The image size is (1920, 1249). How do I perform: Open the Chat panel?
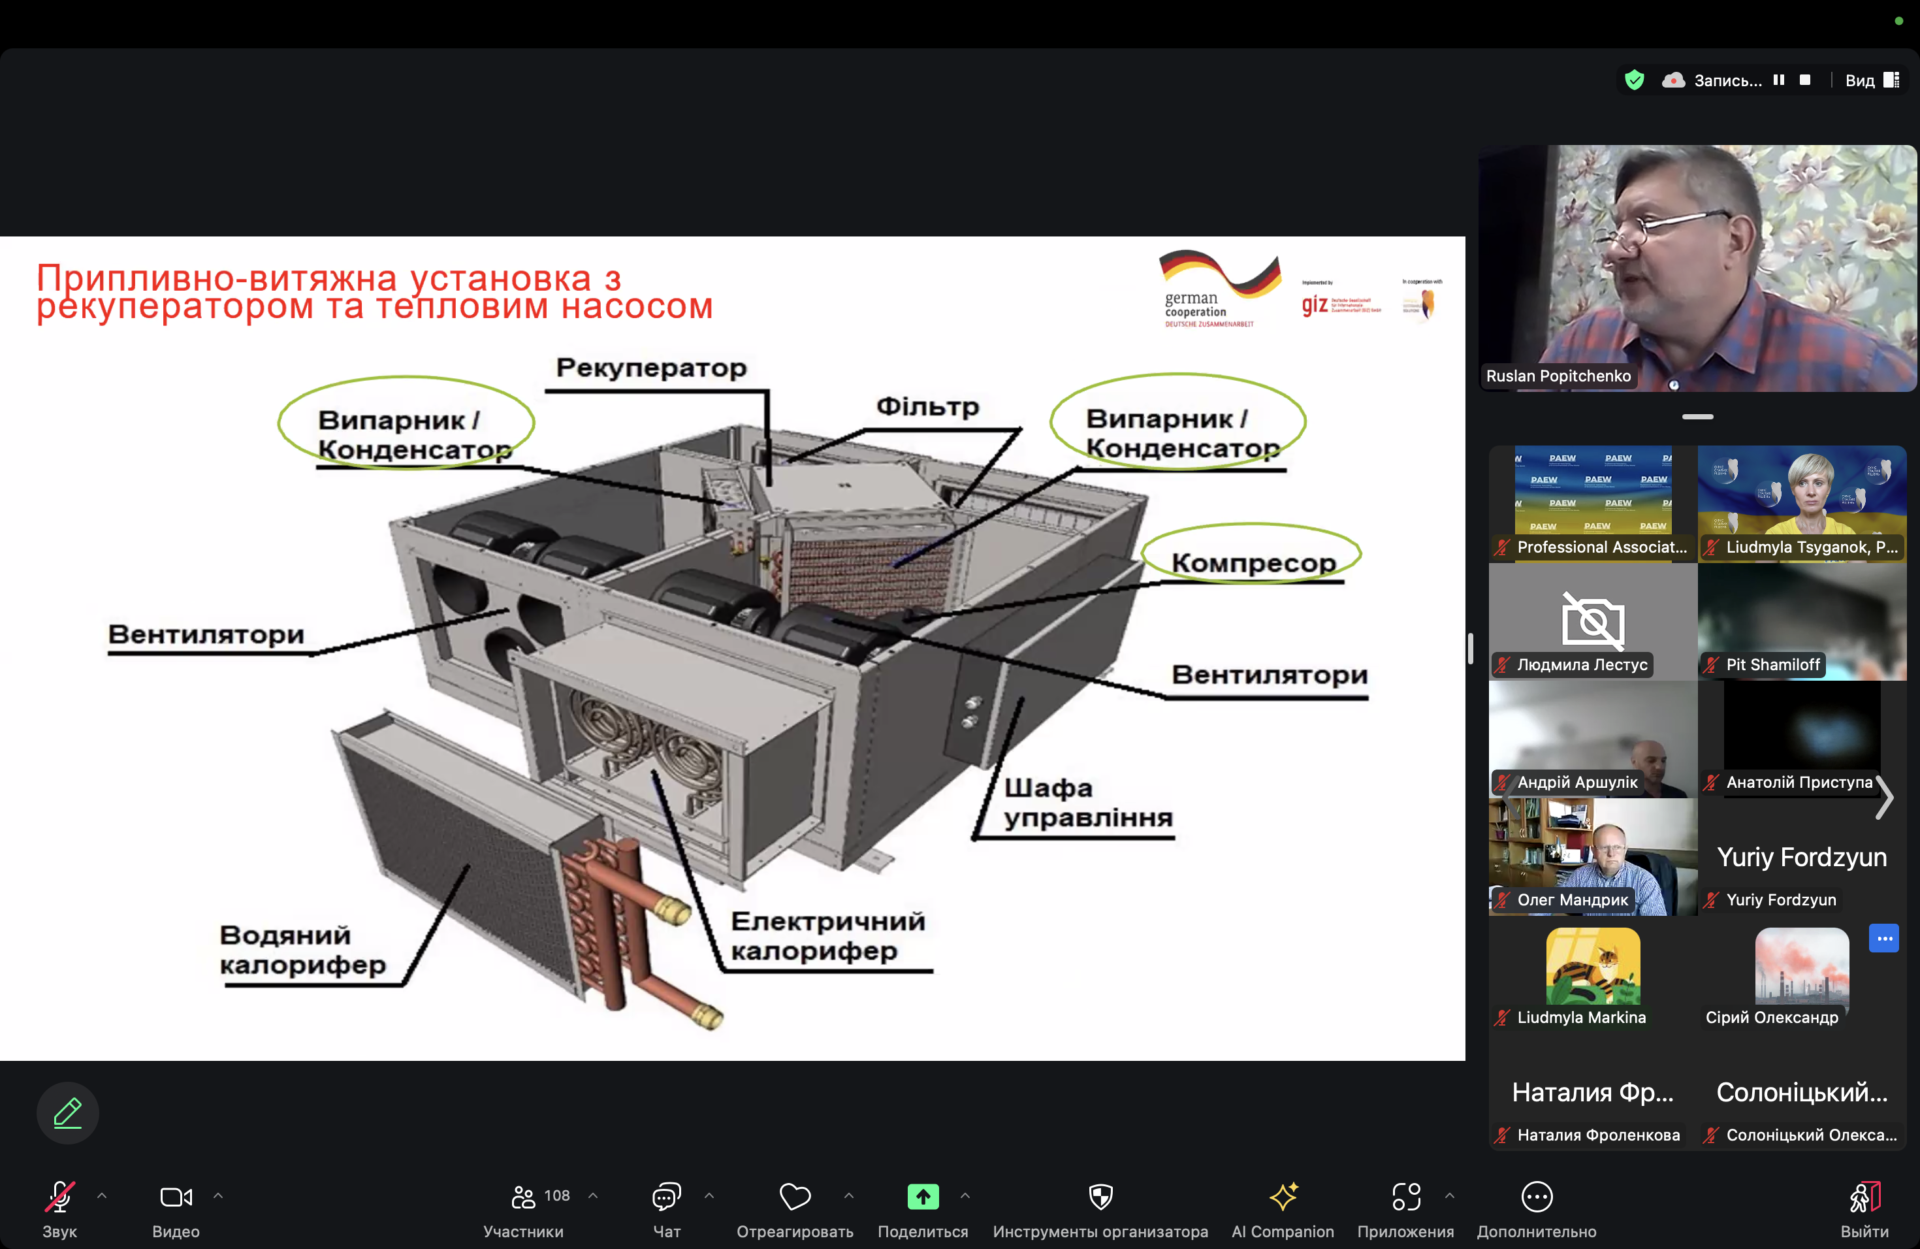[x=666, y=1197]
